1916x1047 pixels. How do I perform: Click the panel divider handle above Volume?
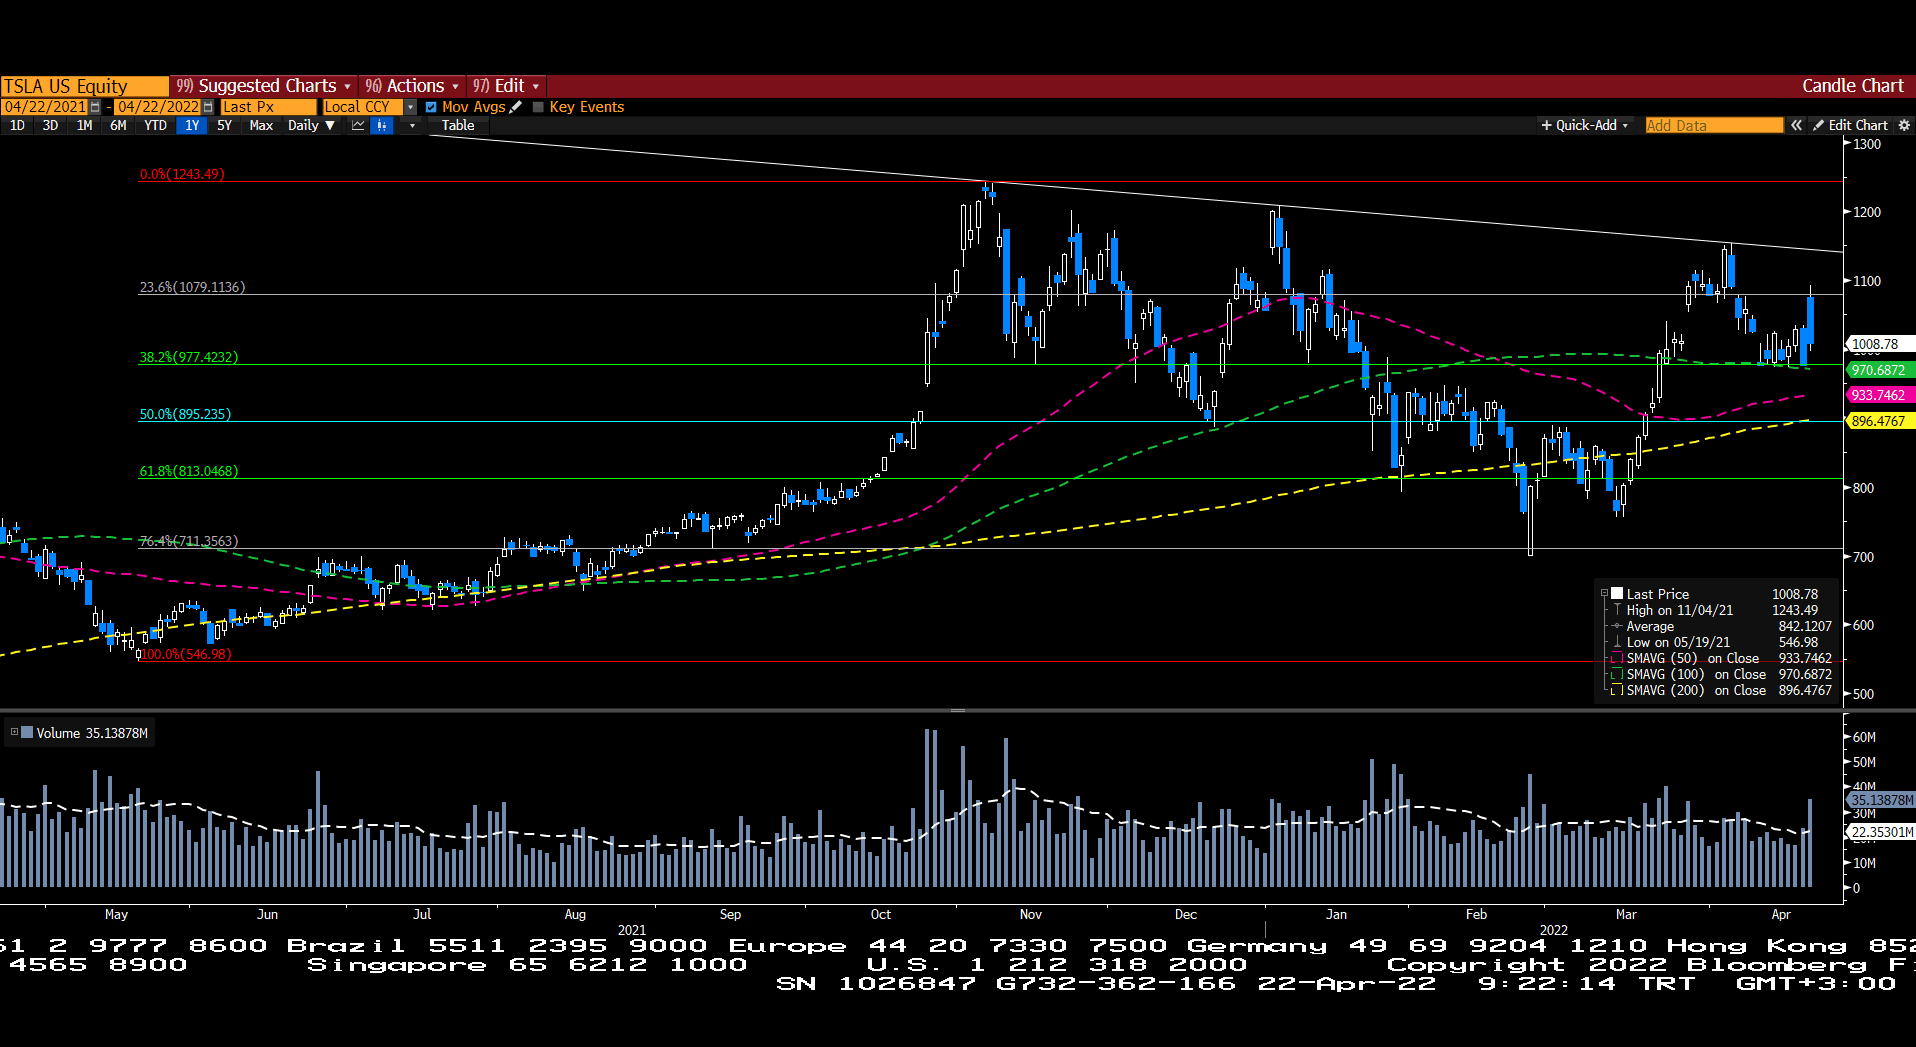[957, 710]
